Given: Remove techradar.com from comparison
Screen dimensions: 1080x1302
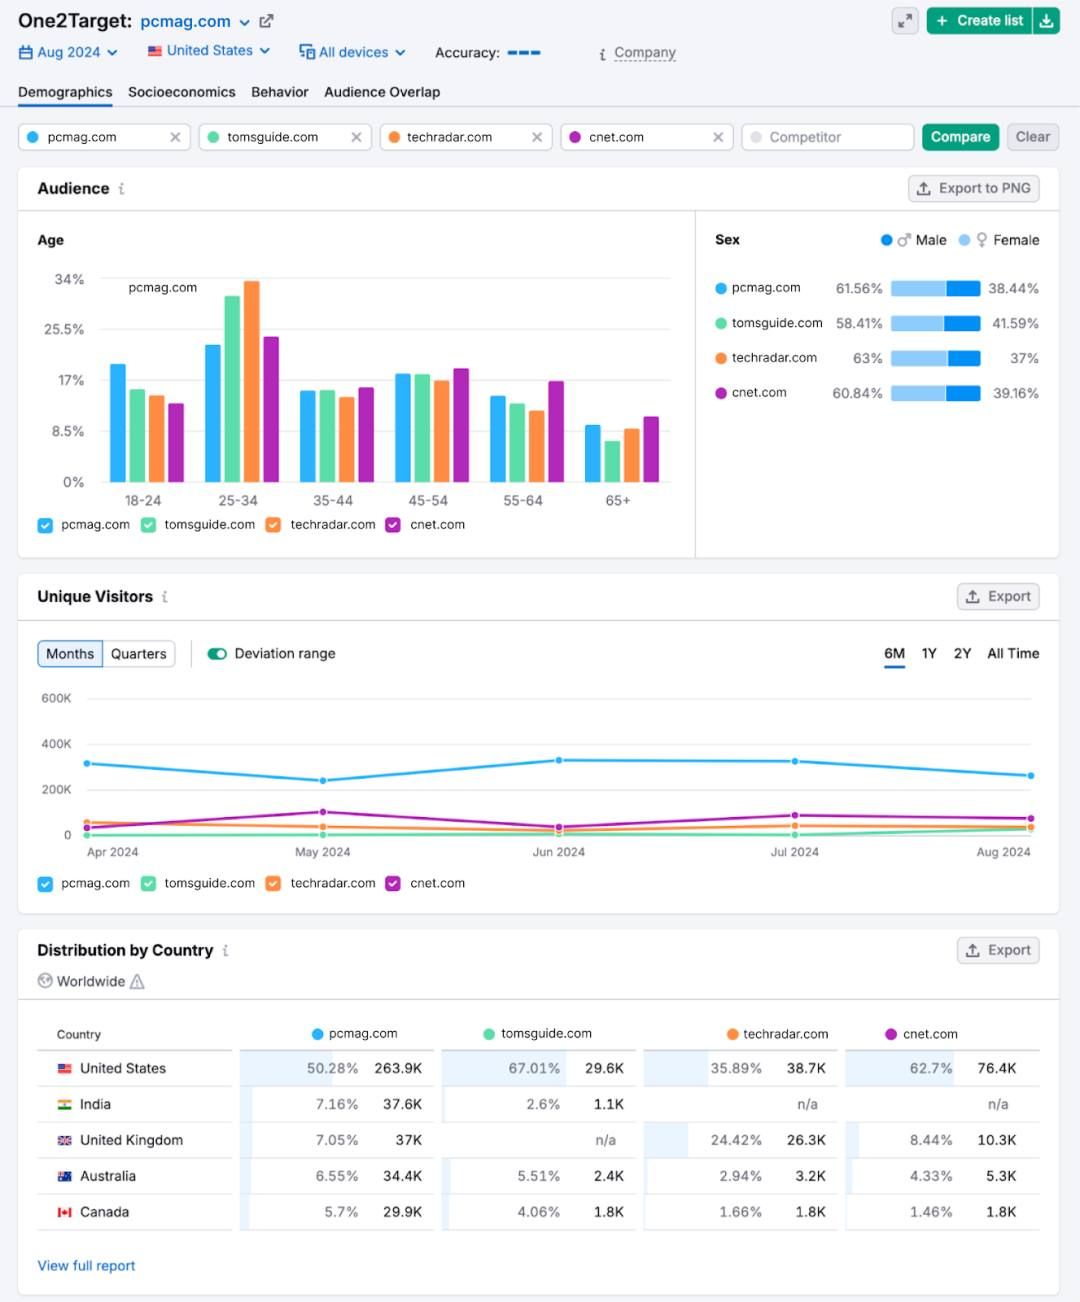Looking at the screenshot, I should (x=537, y=137).
